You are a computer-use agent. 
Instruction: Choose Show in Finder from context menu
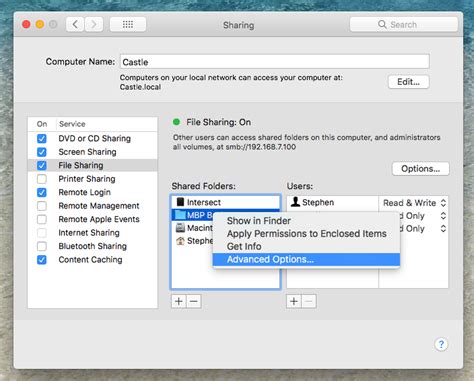[306, 221]
